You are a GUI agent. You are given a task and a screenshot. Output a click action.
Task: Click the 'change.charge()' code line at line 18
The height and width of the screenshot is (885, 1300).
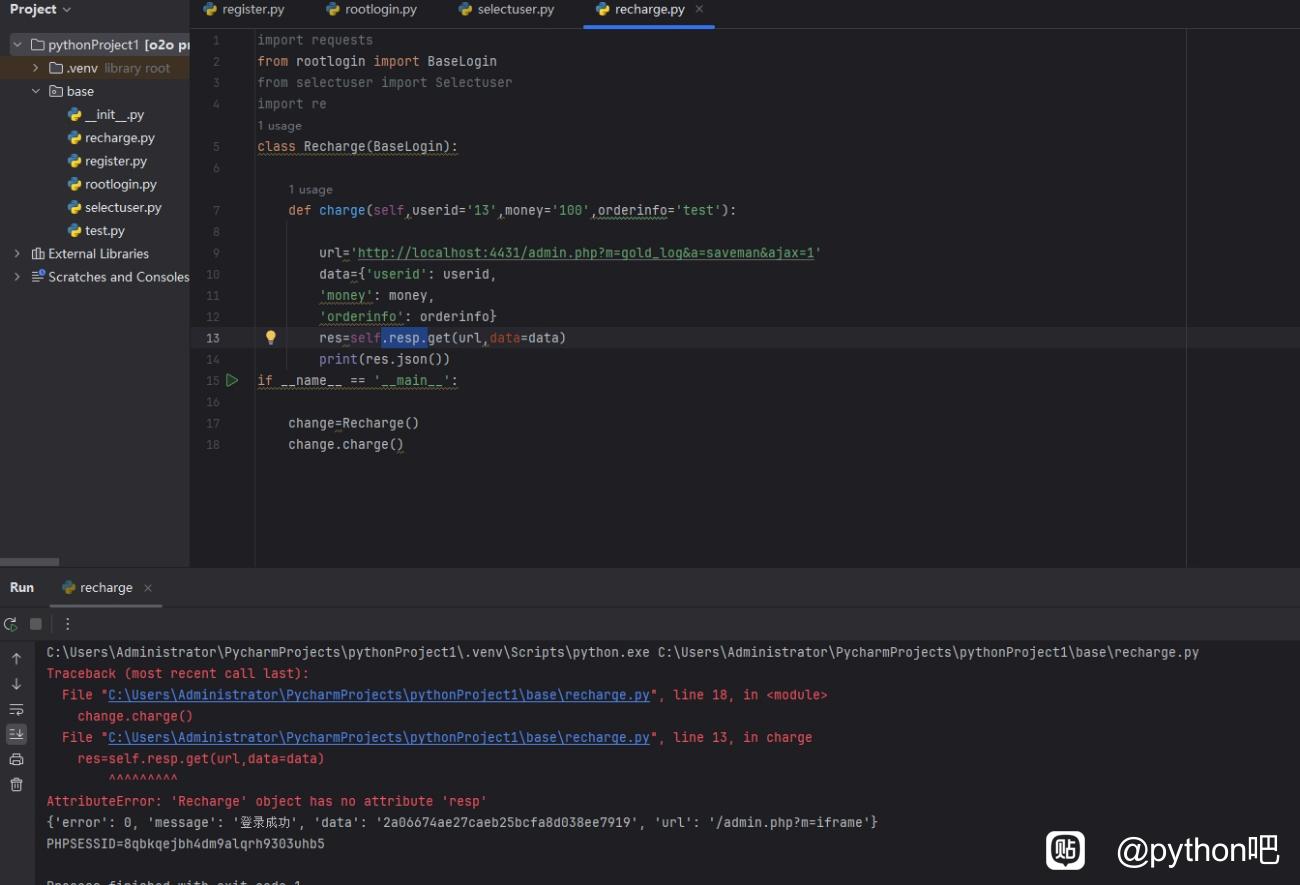[x=346, y=445]
